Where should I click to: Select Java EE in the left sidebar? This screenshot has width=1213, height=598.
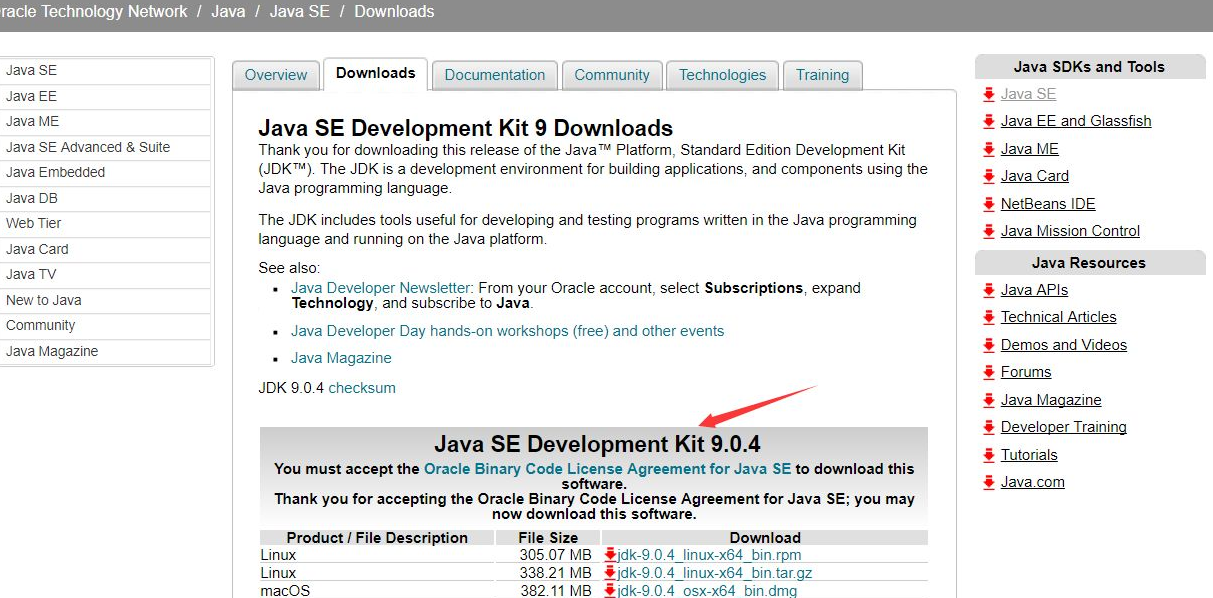105,96
